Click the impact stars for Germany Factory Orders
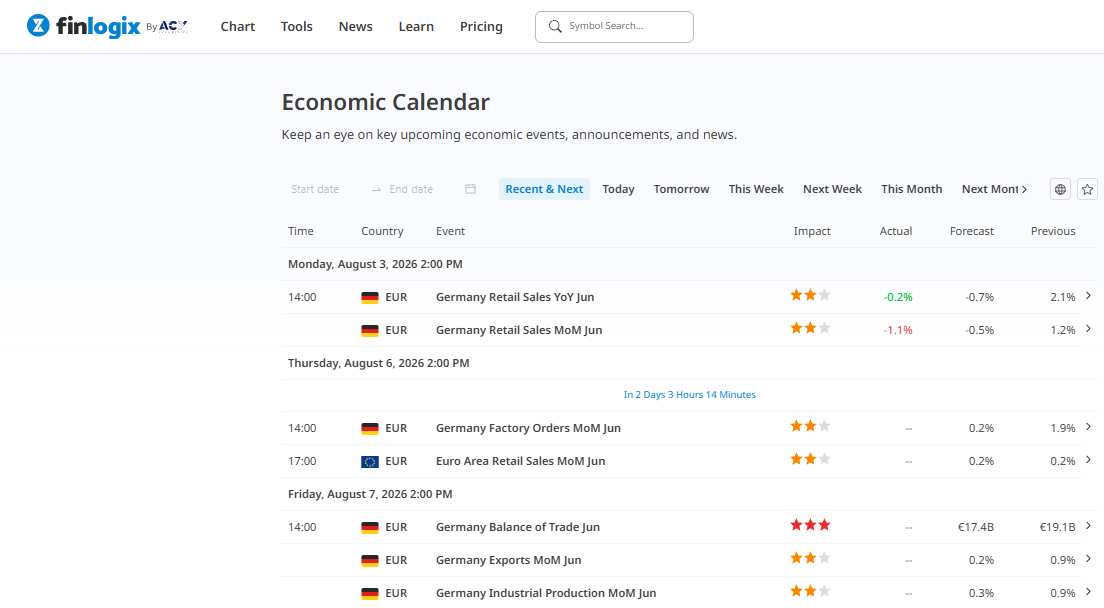Viewport: 1104px width, 608px height. pos(810,426)
